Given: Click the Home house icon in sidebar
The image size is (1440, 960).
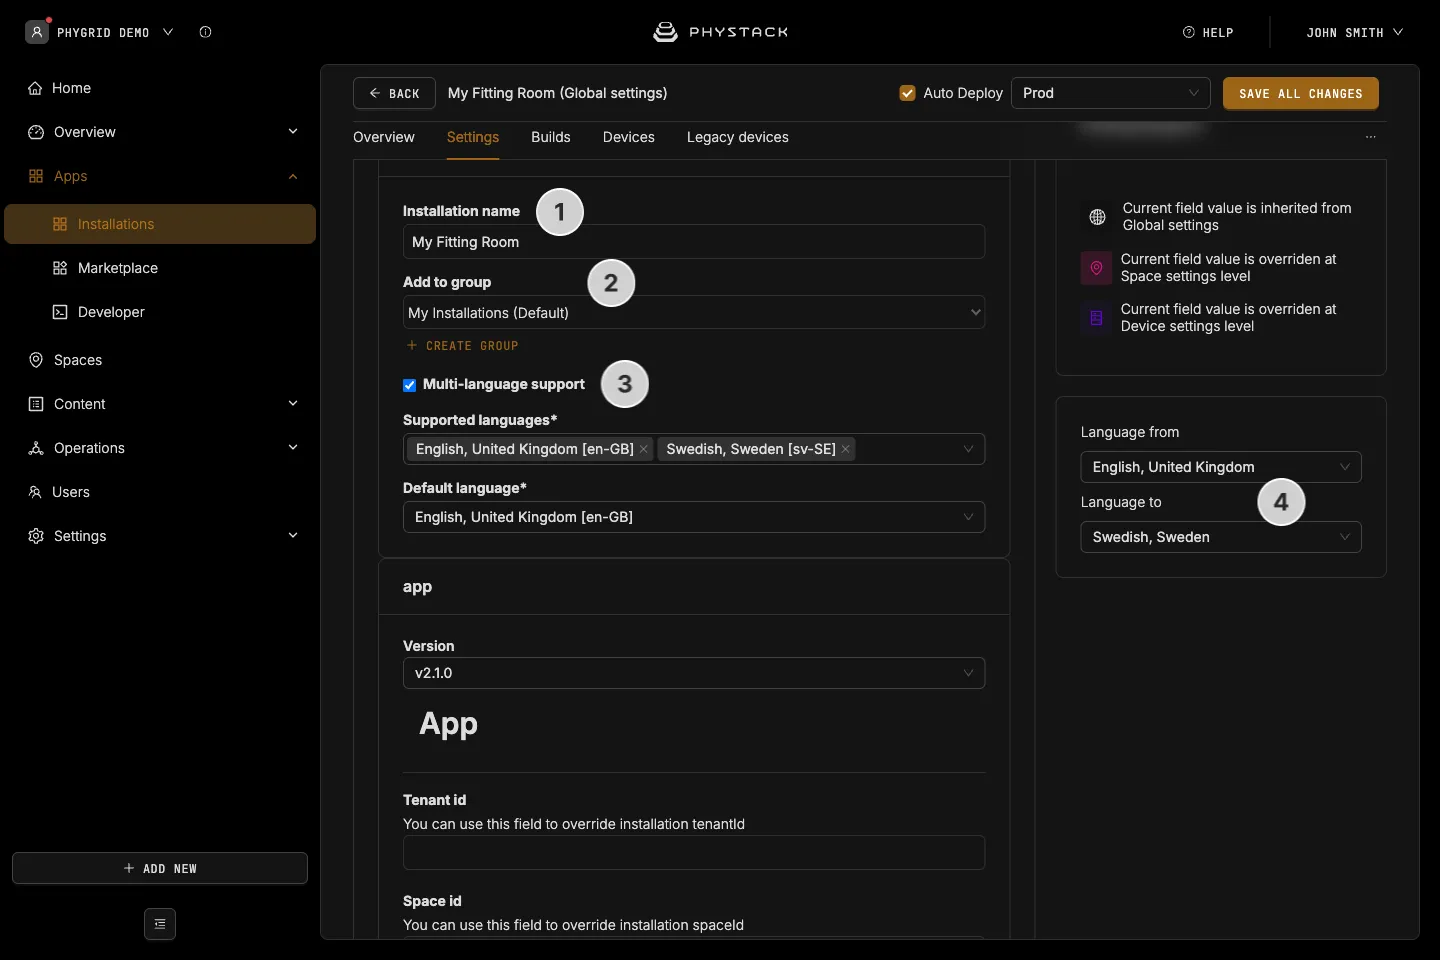Looking at the screenshot, I should pyautogui.click(x=35, y=88).
